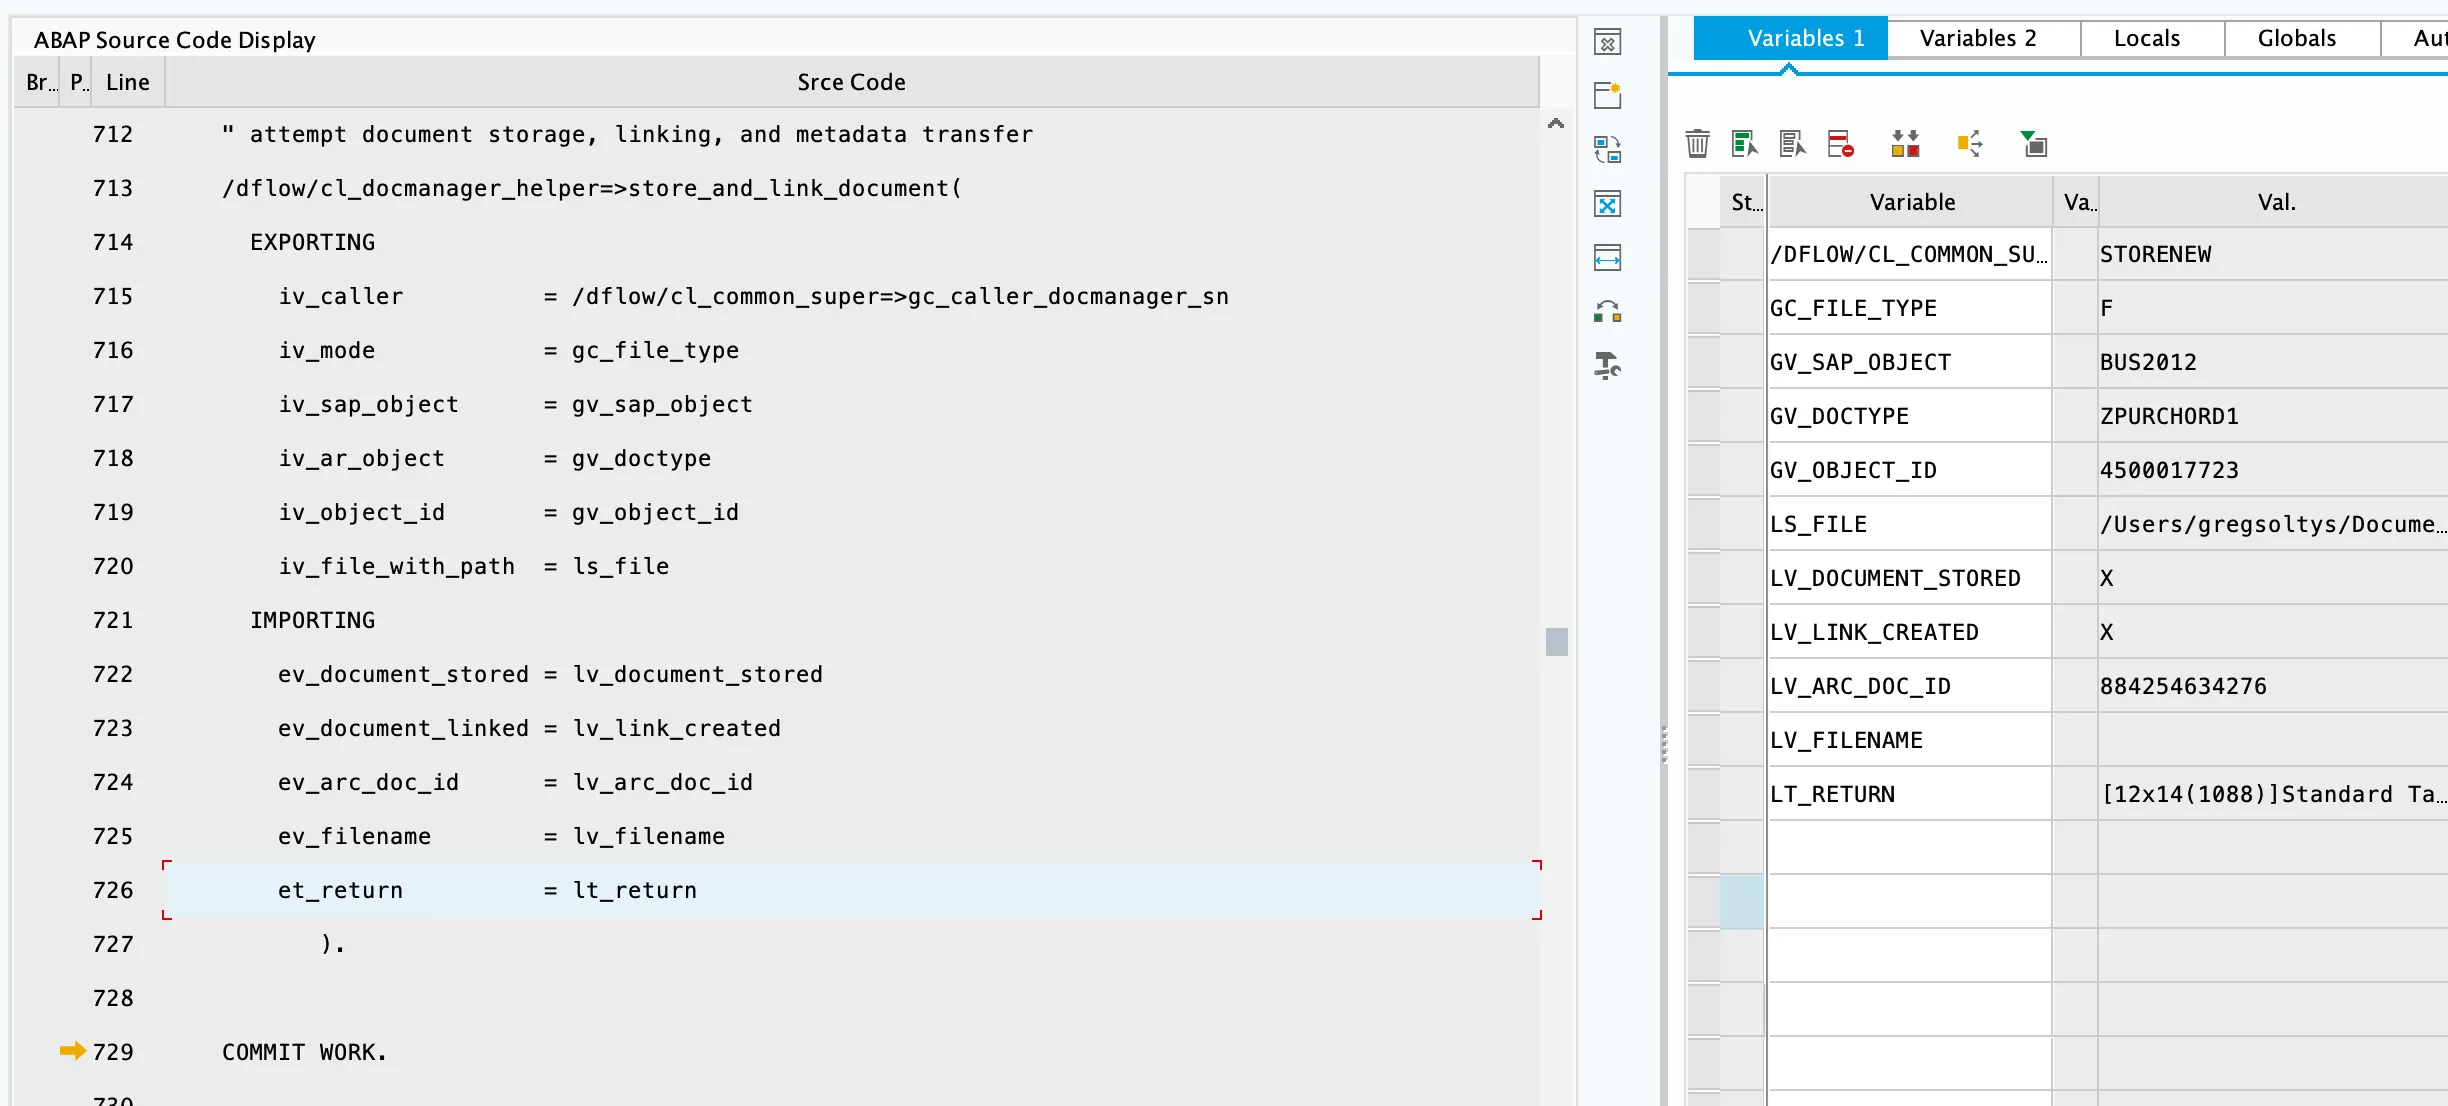Open the tool services hammer-wrench icon
This screenshot has width=2448, height=1106.
click(1607, 366)
